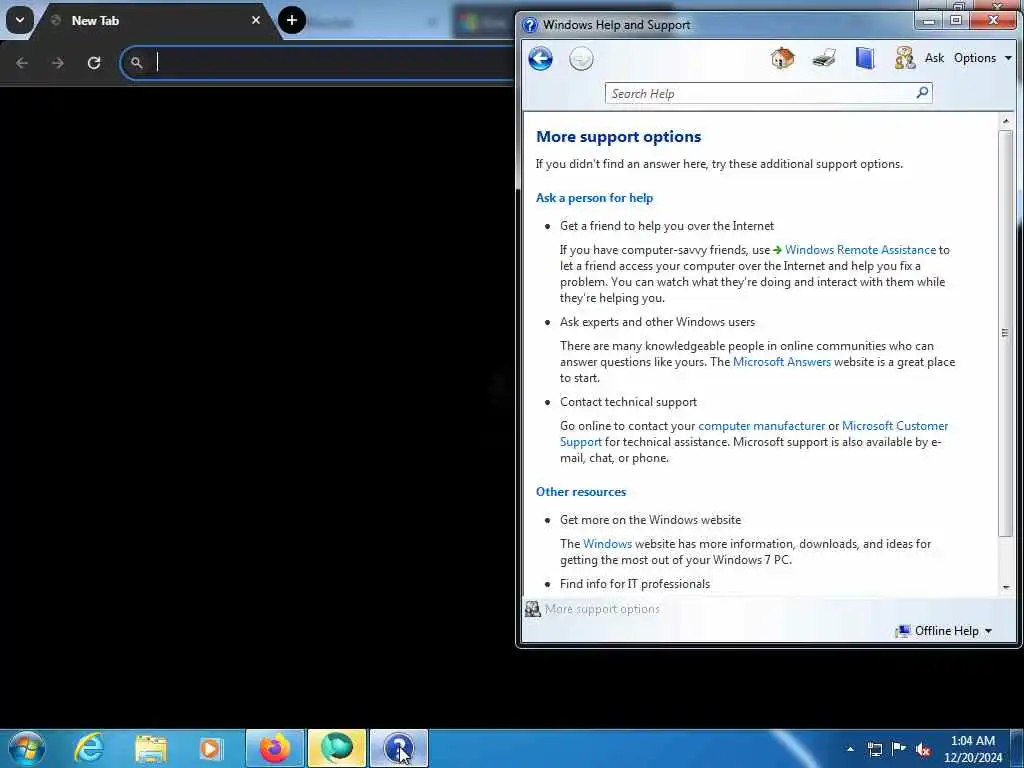Click the Help window title bar icon

pyautogui.click(x=530, y=25)
